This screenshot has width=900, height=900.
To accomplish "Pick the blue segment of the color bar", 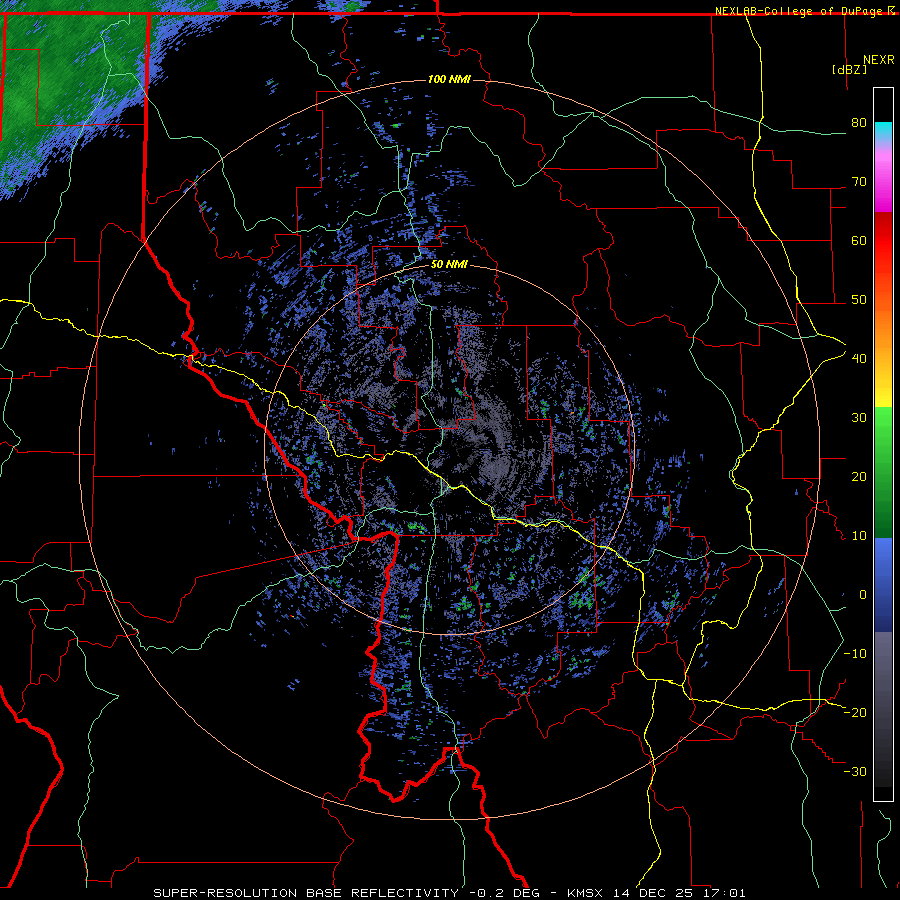I will [x=883, y=585].
